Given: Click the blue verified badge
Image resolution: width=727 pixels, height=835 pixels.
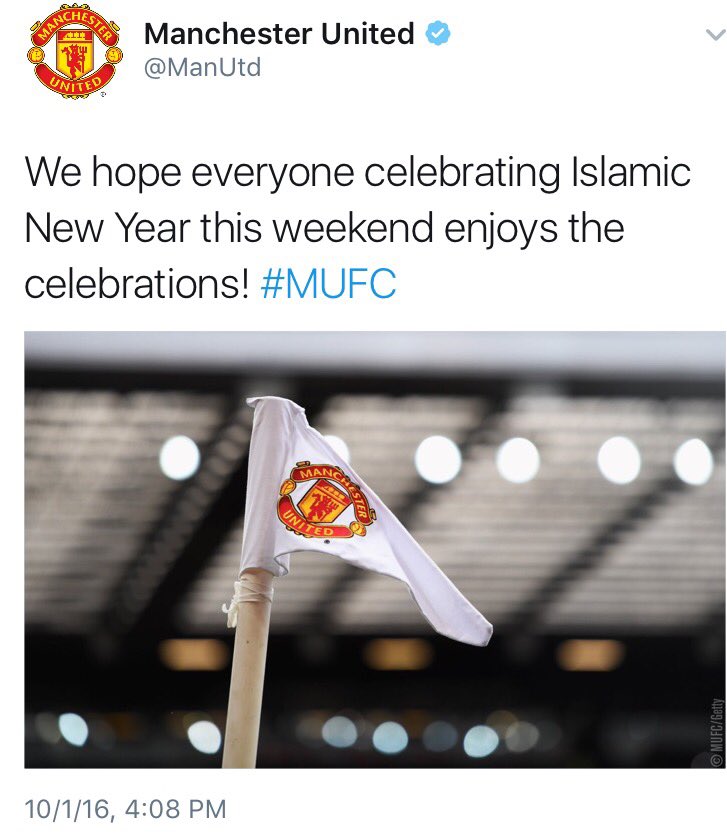Looking at the screenshot, I should point(437,33).
